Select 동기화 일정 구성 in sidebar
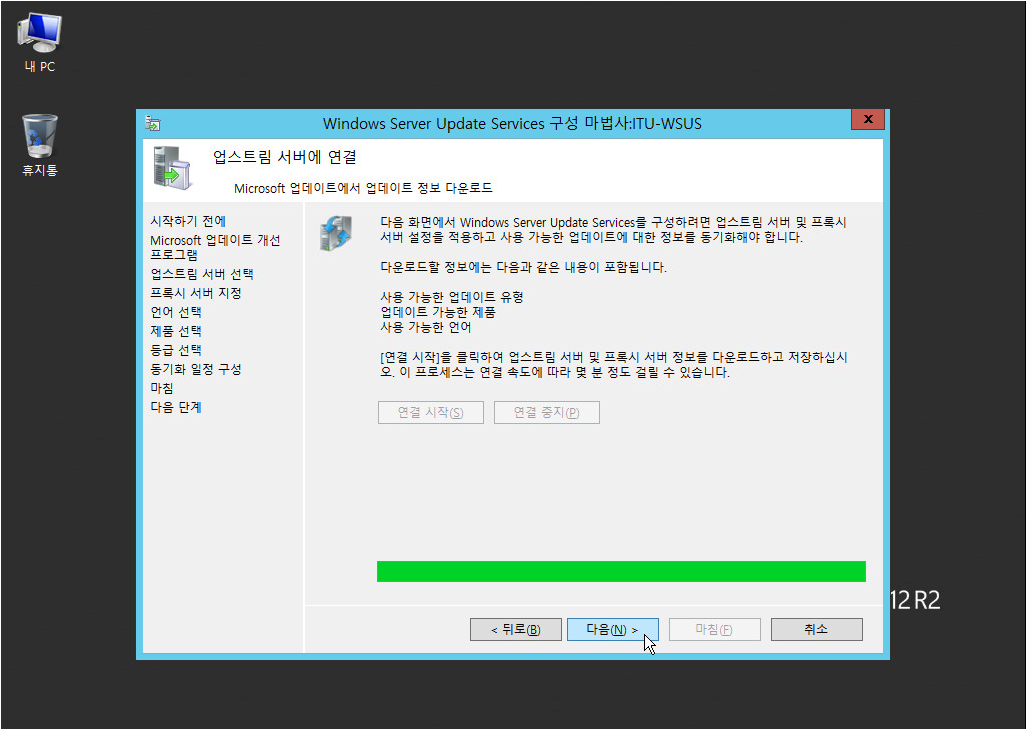 coord(195,369)
